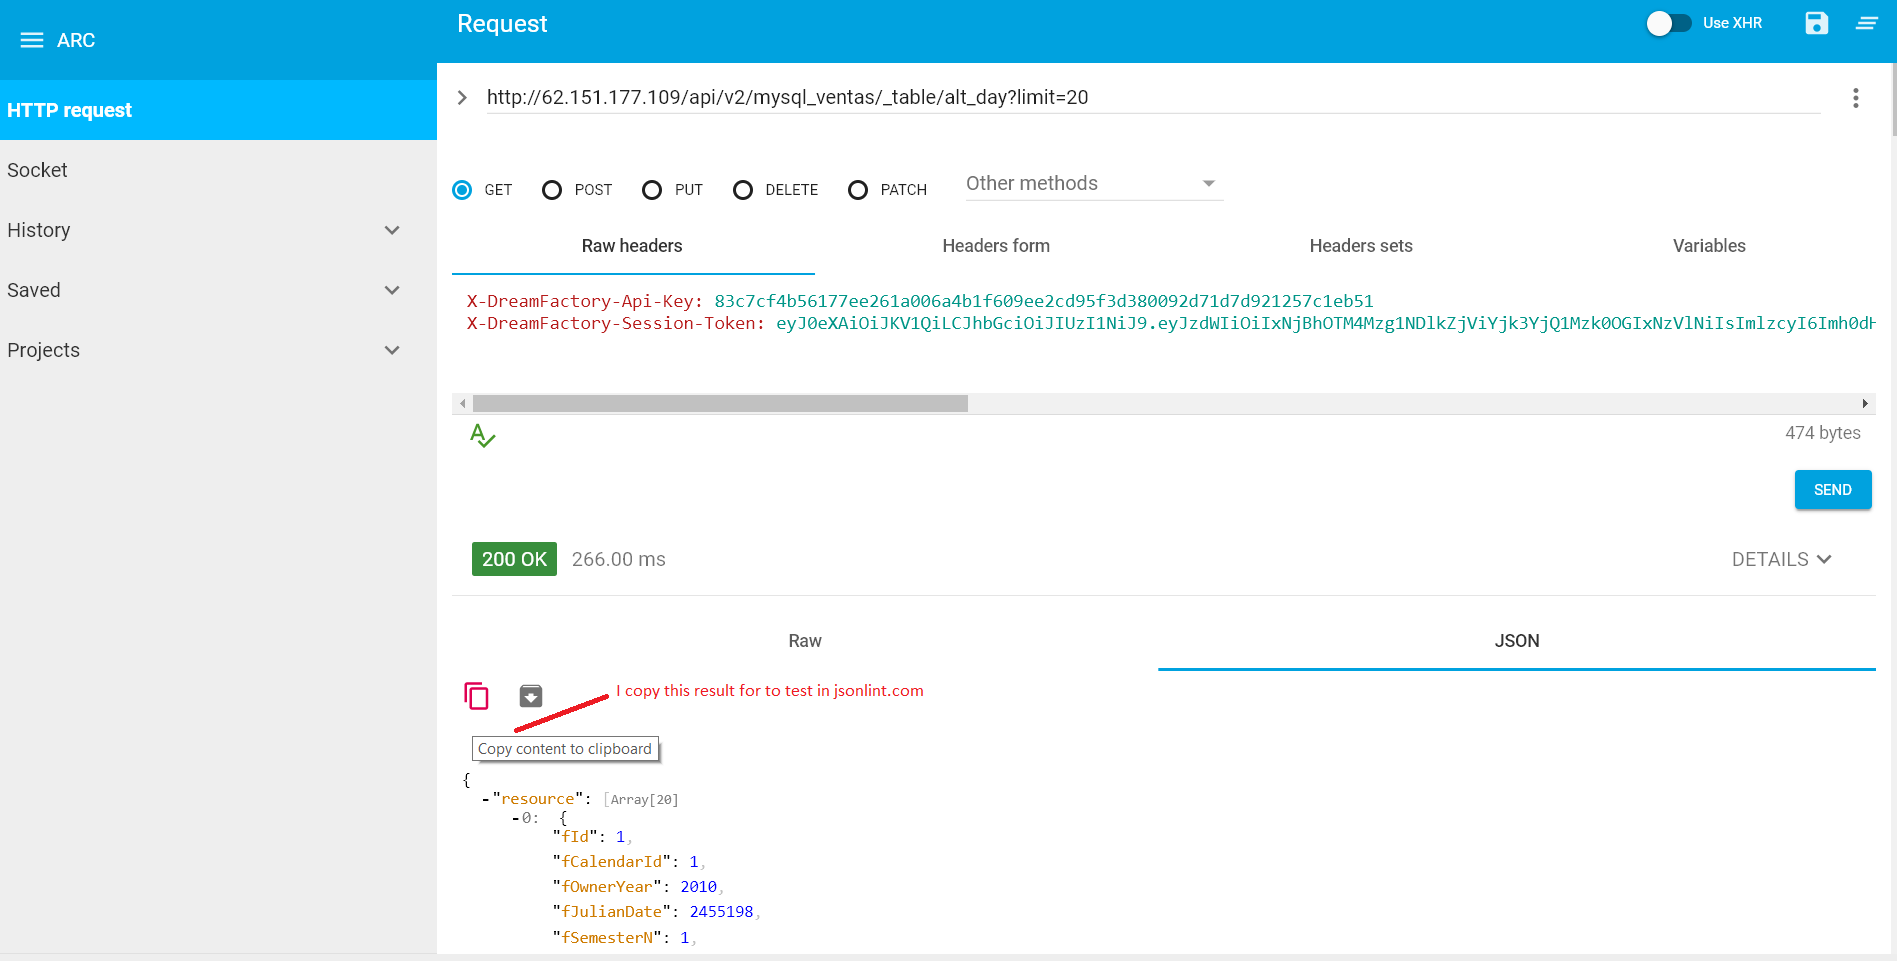This screenshot has height=961, width=1897.
Task: Click the right scrollbar arrow of headers
Action: click(1865, 404)
